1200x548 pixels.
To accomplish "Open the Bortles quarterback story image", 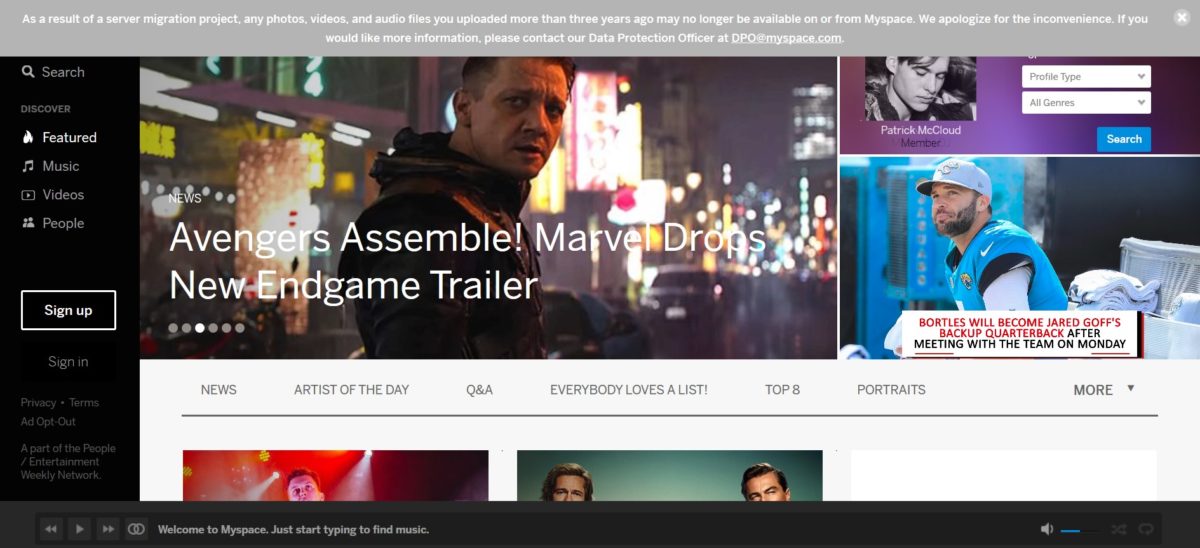I will point(1019,258).
